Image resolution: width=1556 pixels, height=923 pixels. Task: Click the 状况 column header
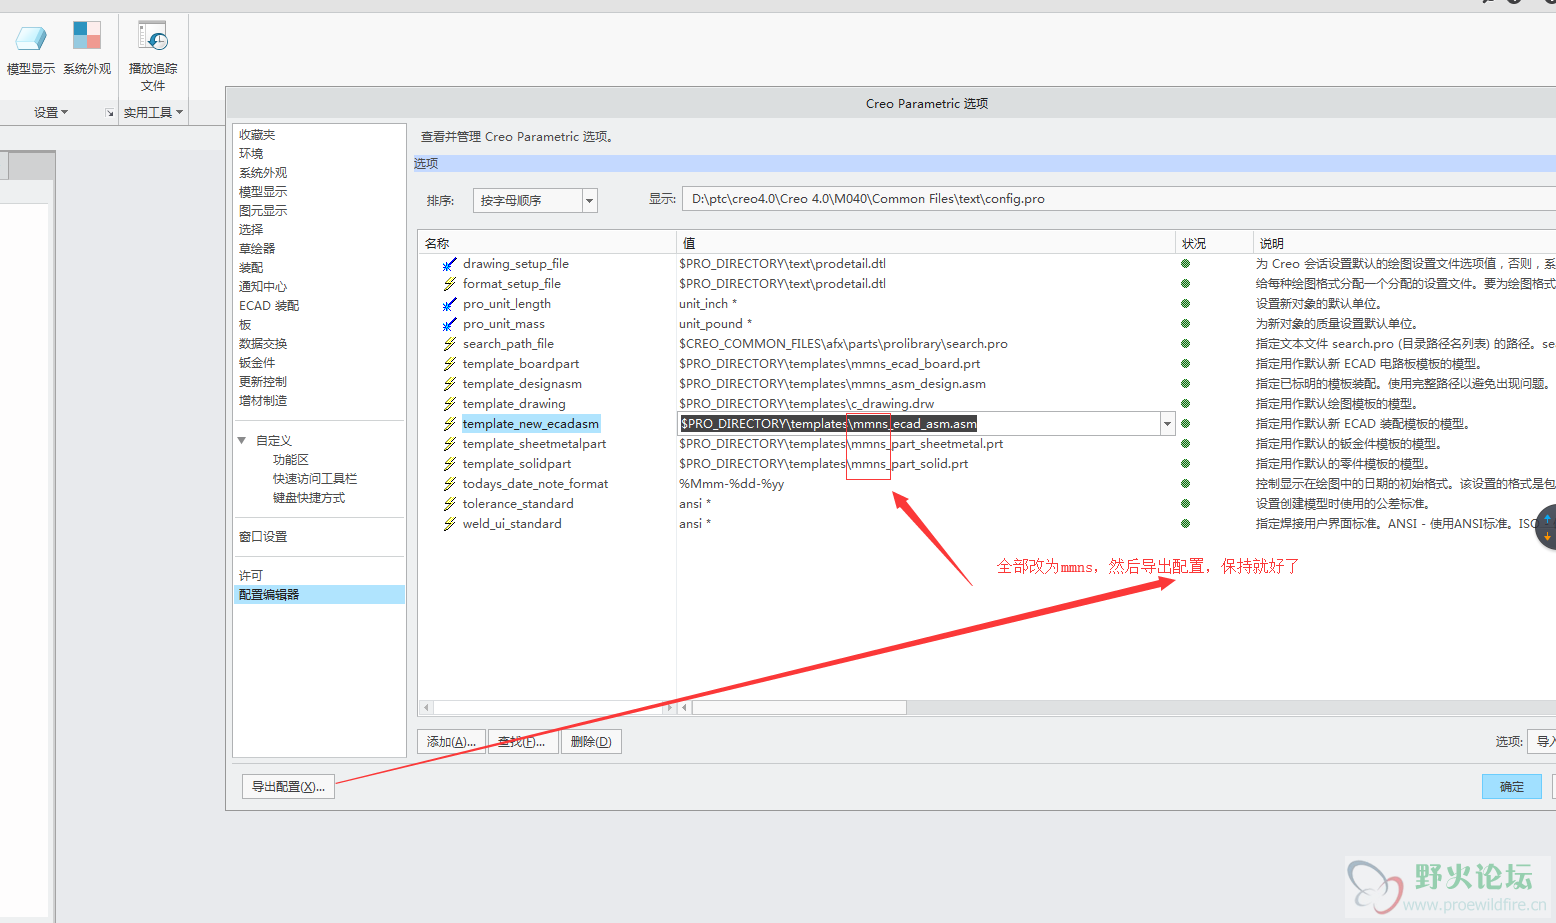click(1214, 243)
